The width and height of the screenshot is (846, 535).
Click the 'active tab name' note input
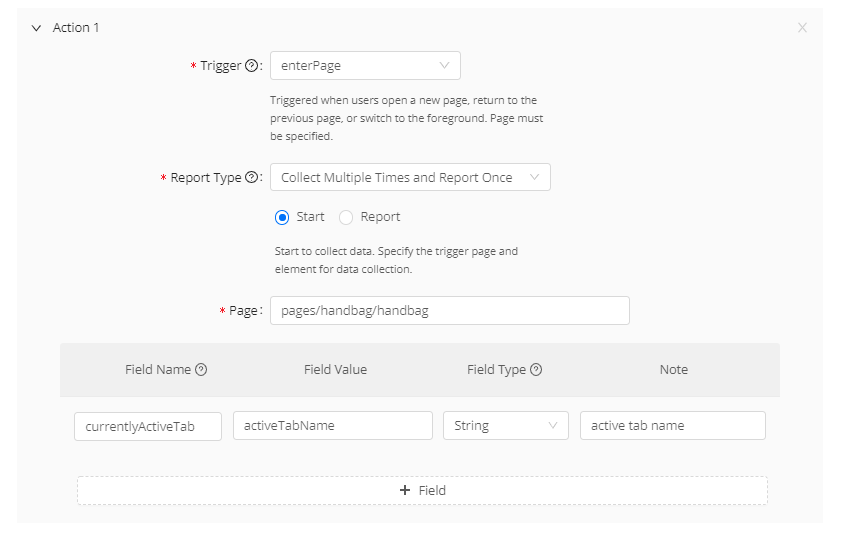point(672,426)
